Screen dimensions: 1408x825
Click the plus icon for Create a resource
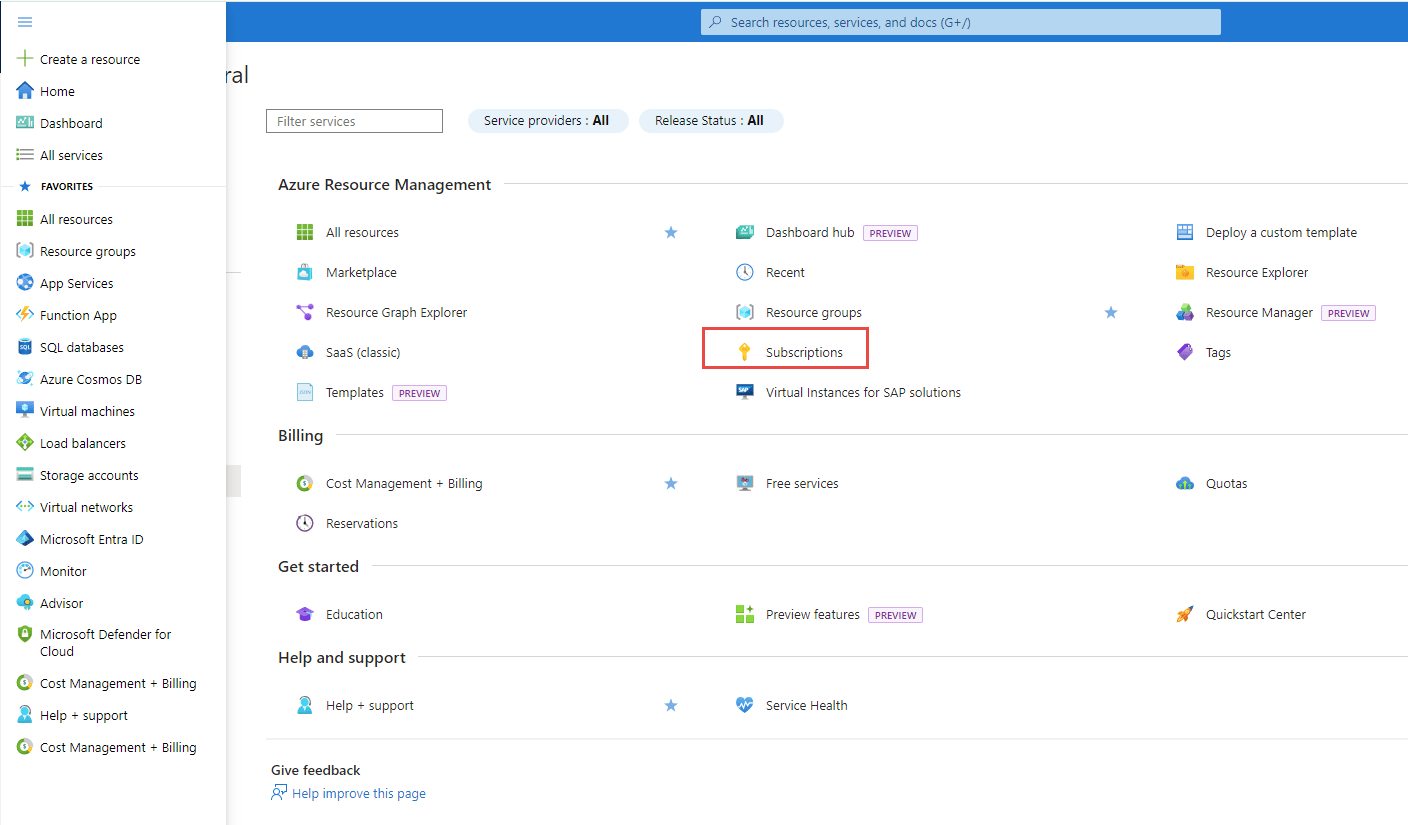pos(25,59)
